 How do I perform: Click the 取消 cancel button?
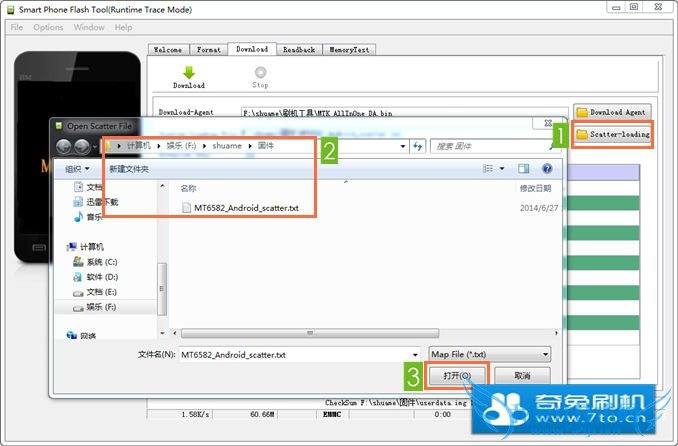[522, 375]
